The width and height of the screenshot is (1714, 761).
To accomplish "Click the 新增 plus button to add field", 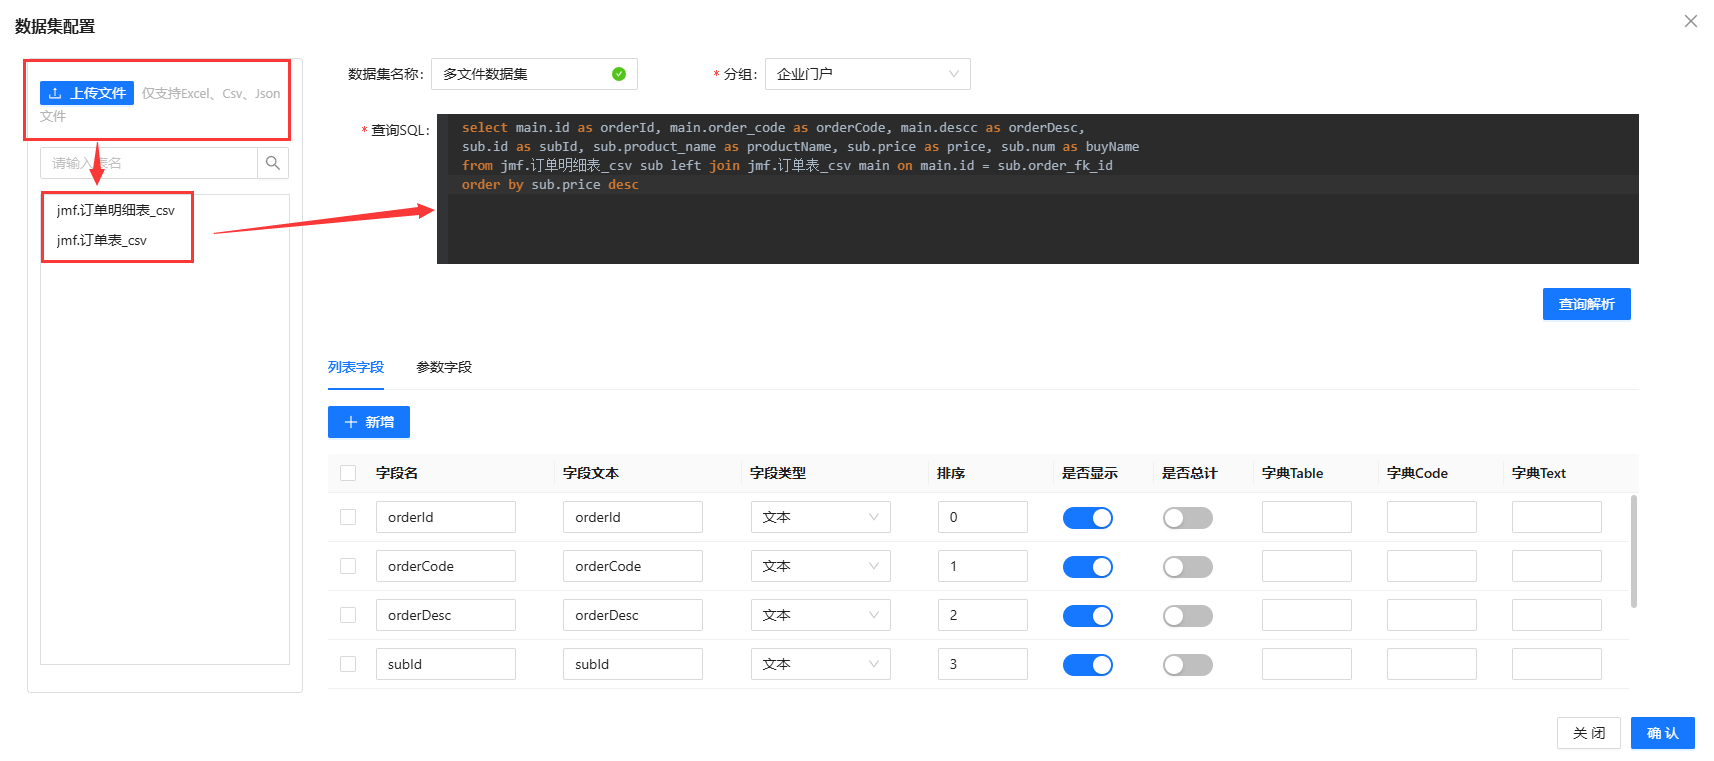I will tap(368, 422).
